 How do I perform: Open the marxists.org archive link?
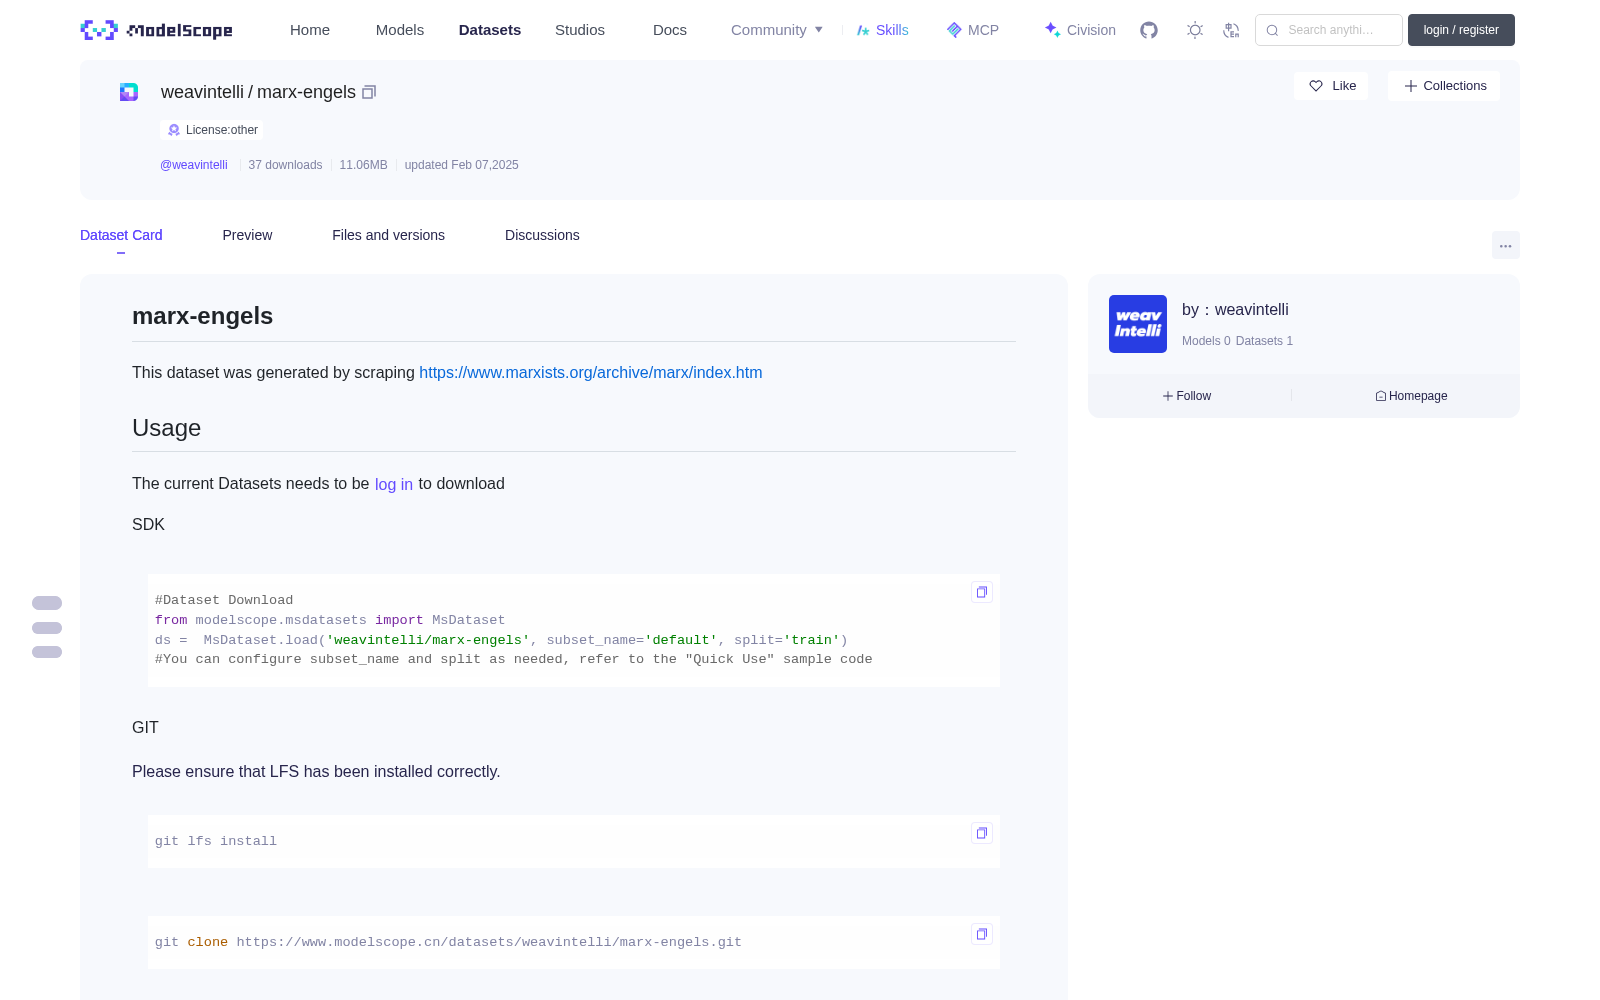[590, 372]
